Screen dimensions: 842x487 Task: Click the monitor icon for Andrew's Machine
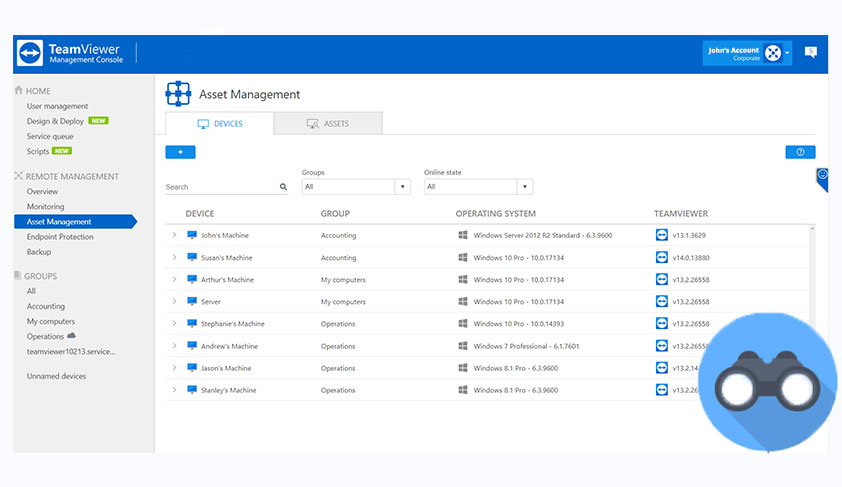192,346
